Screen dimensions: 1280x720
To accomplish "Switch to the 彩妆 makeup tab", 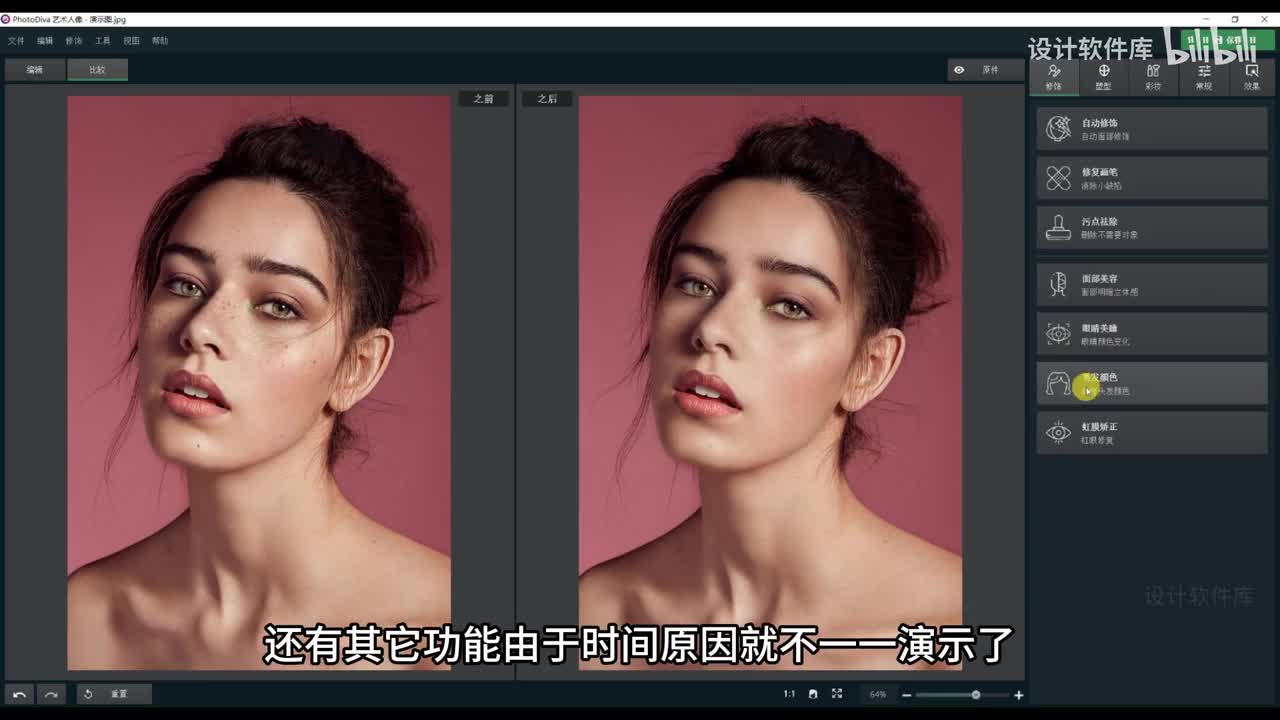I will click(x=1153, y=77).
